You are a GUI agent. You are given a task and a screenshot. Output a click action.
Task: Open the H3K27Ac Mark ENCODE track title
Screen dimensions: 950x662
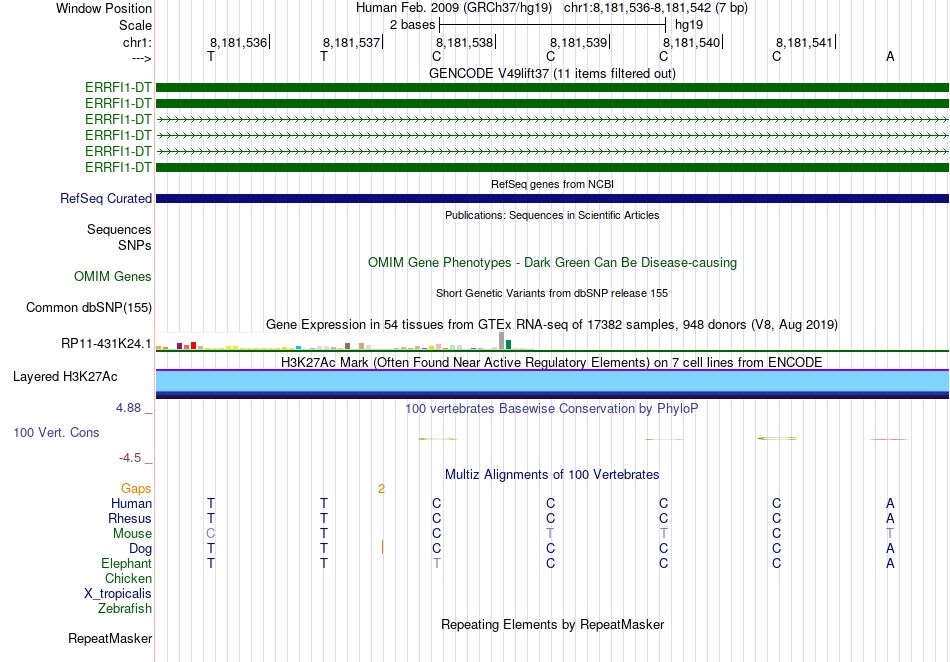coord(552,363)
